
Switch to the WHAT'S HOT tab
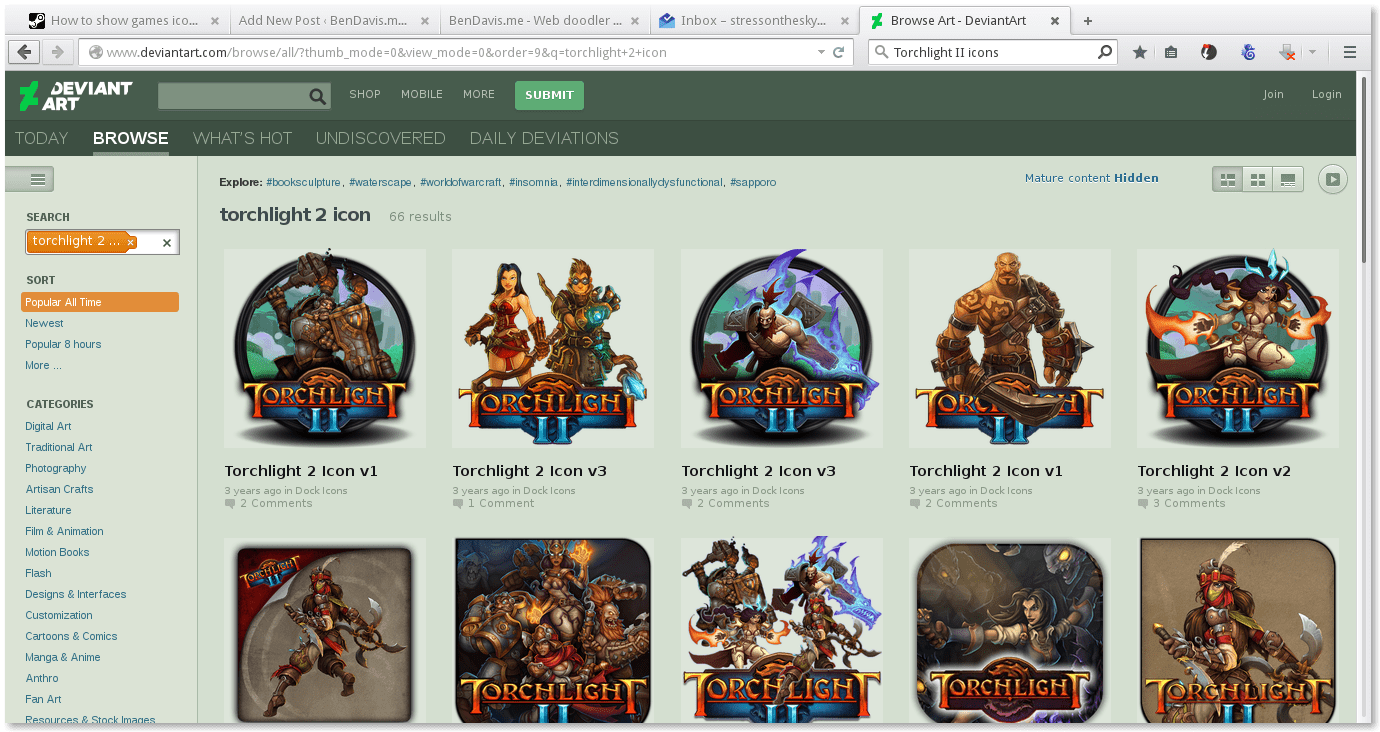(242, 138)
